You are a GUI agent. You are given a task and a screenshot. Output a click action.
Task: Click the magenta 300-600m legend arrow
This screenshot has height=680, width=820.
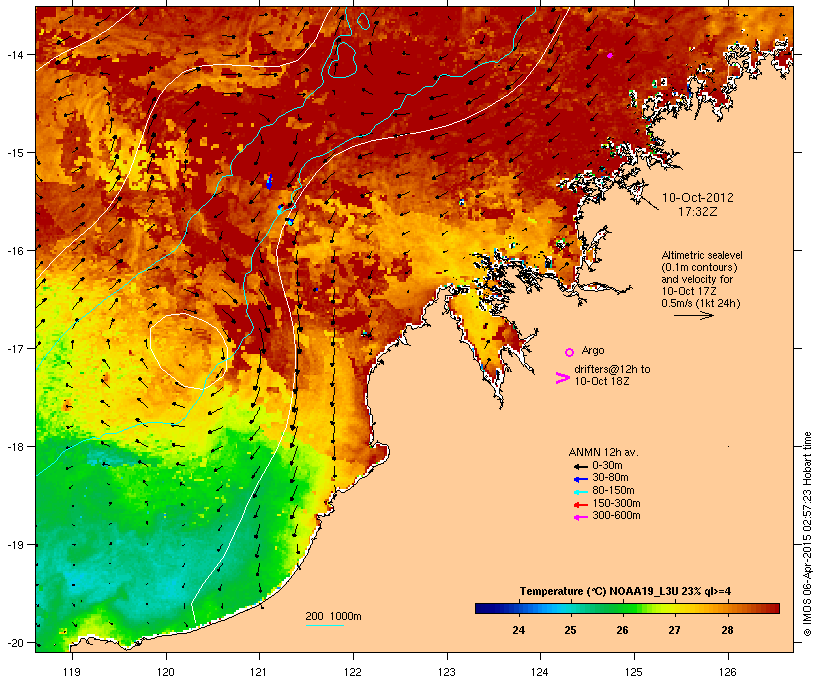pos(580,517)
